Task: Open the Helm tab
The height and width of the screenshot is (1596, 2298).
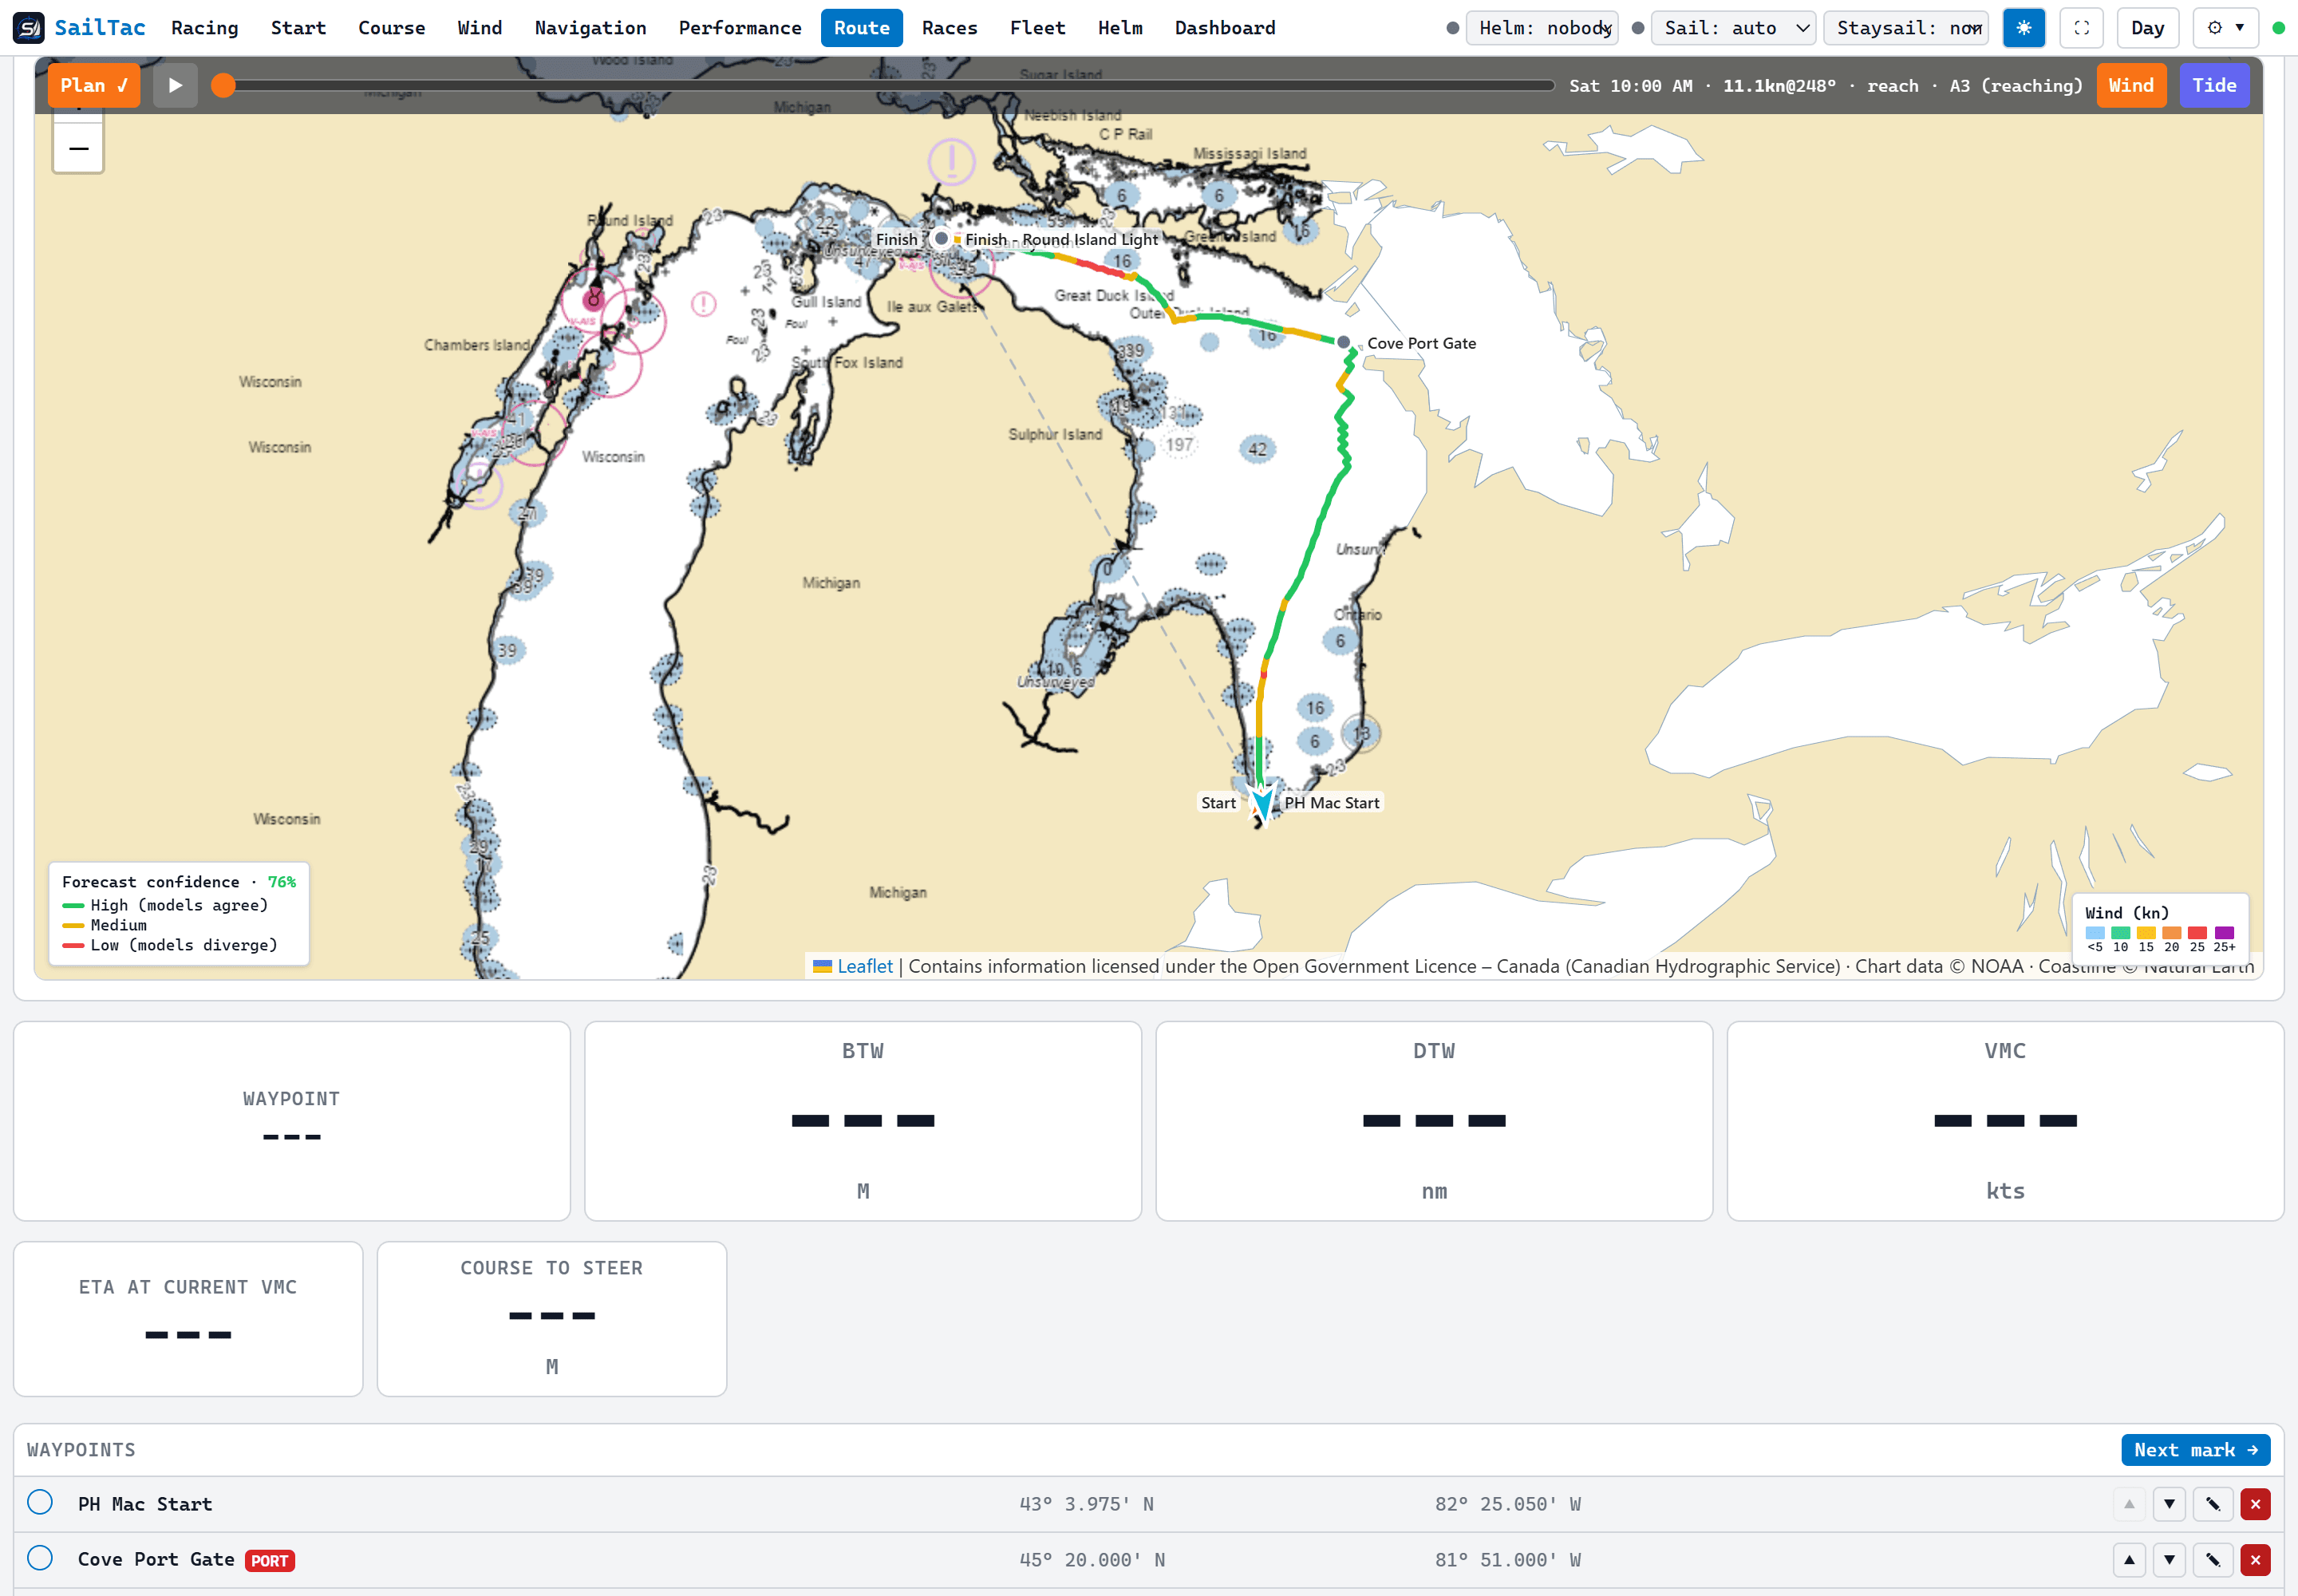Action: [1119, 28]
